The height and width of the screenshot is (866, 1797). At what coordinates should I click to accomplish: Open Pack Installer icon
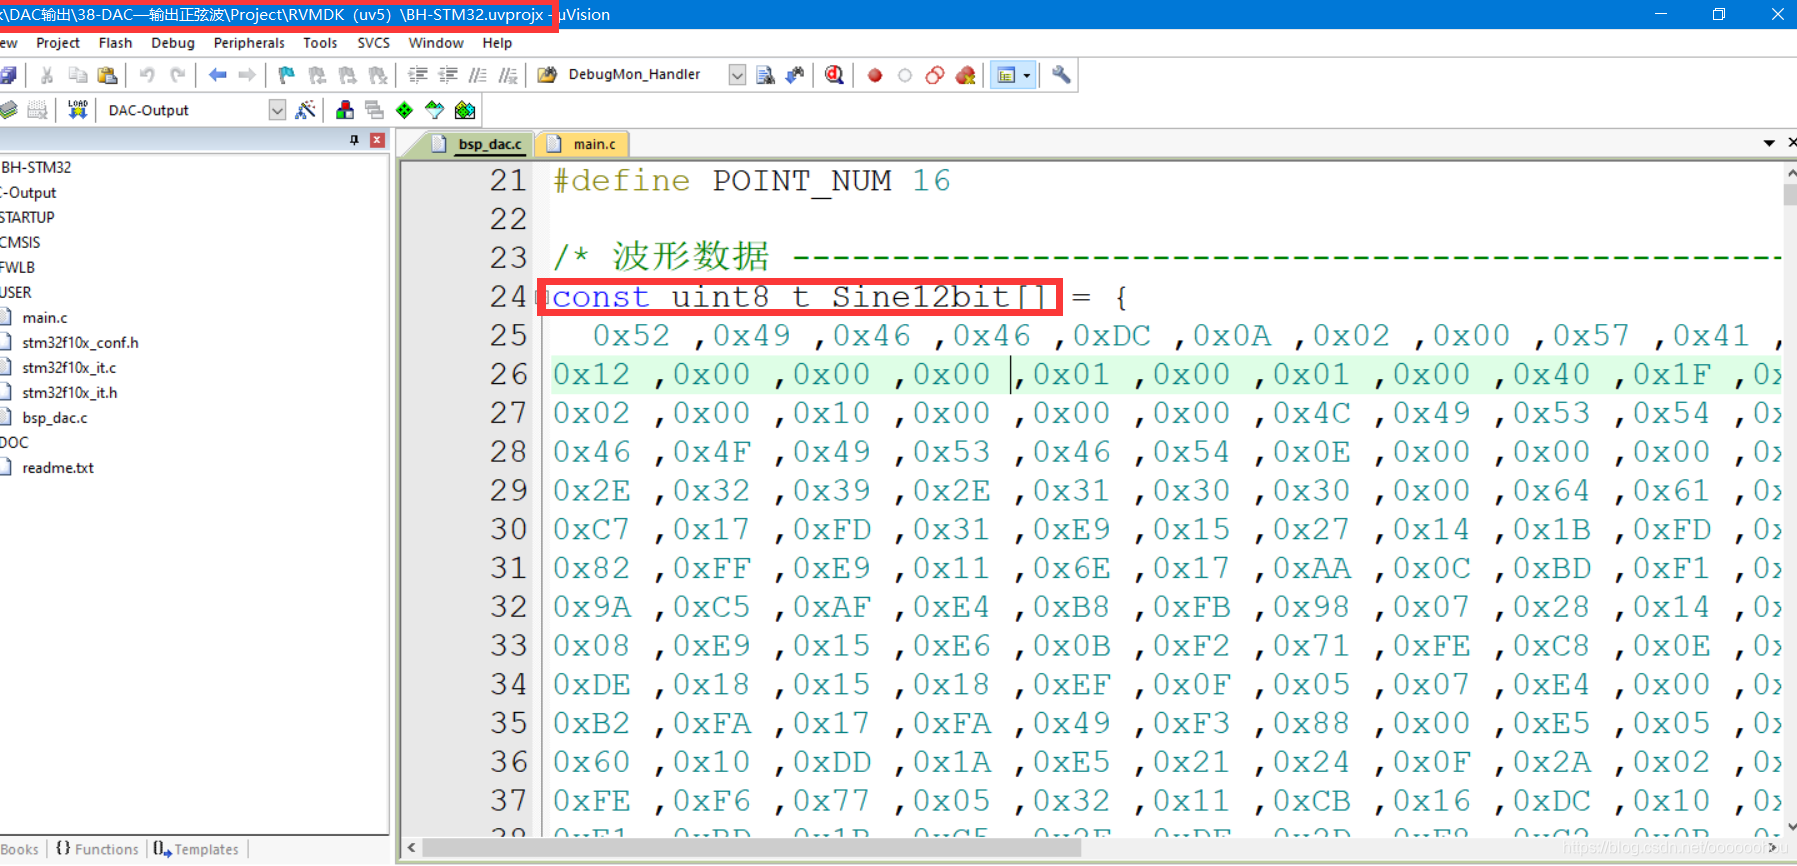465,110
